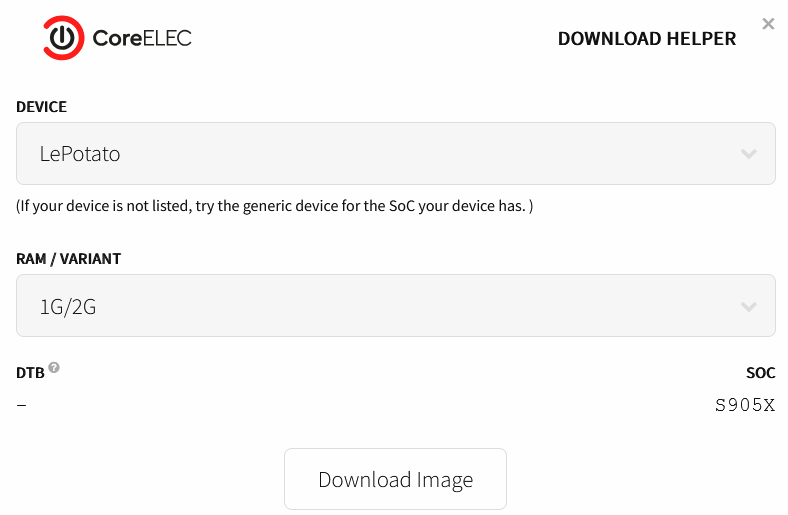The image size is (788, 515).
Task: Click the RAM / VARIANT field label
Action: tap(69, 259)
